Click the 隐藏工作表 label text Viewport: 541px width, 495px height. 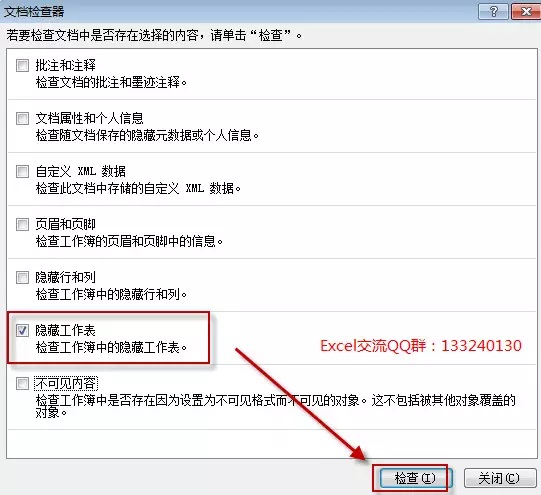[66, 330]
